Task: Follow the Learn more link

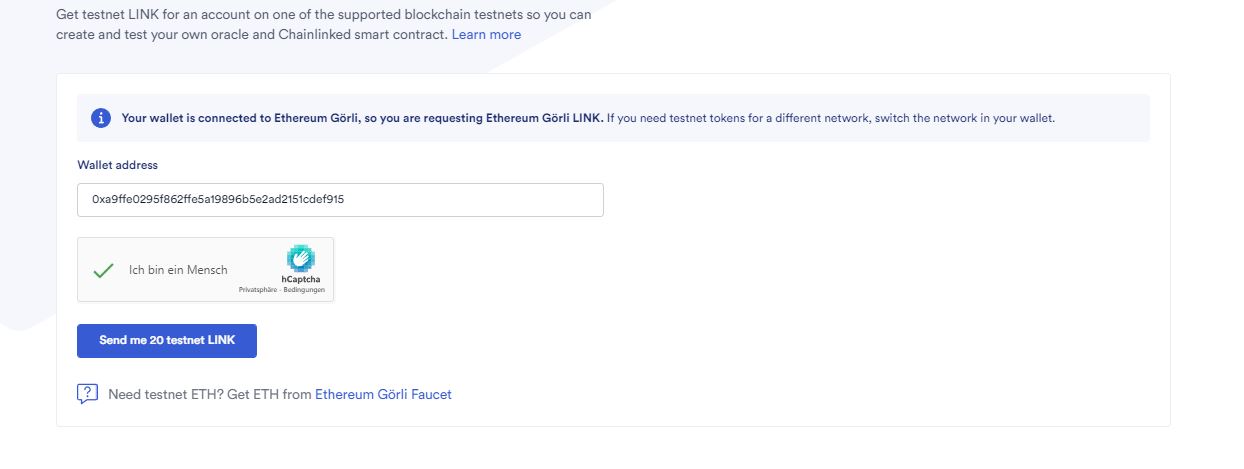Action: click(486, 34)
